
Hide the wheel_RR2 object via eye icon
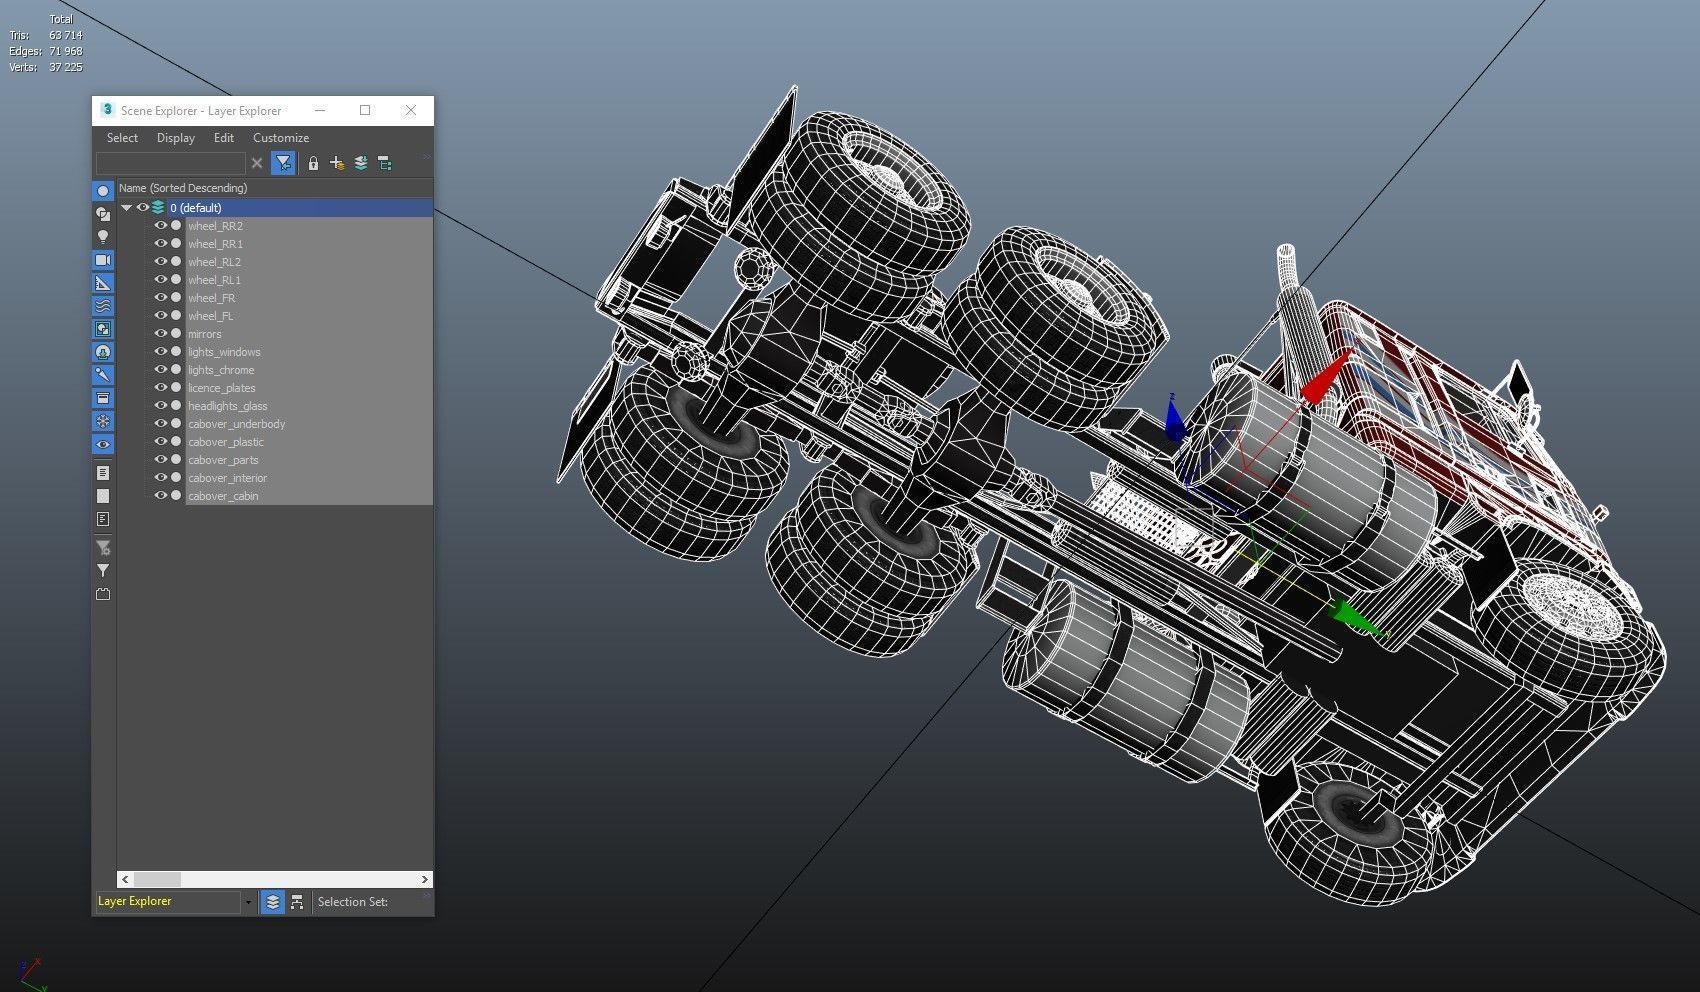point(160,226)
